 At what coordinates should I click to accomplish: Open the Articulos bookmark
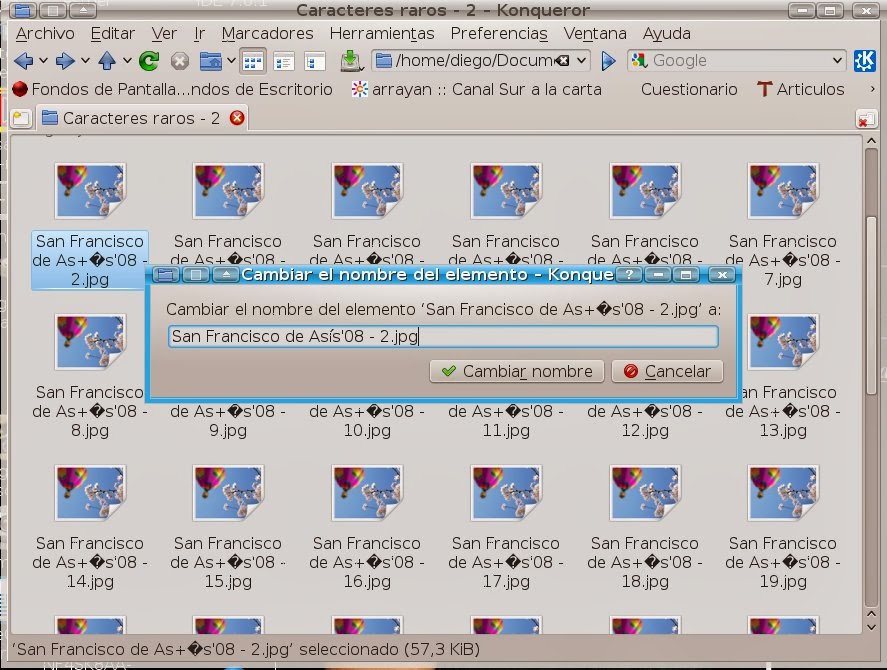[800, 89]
